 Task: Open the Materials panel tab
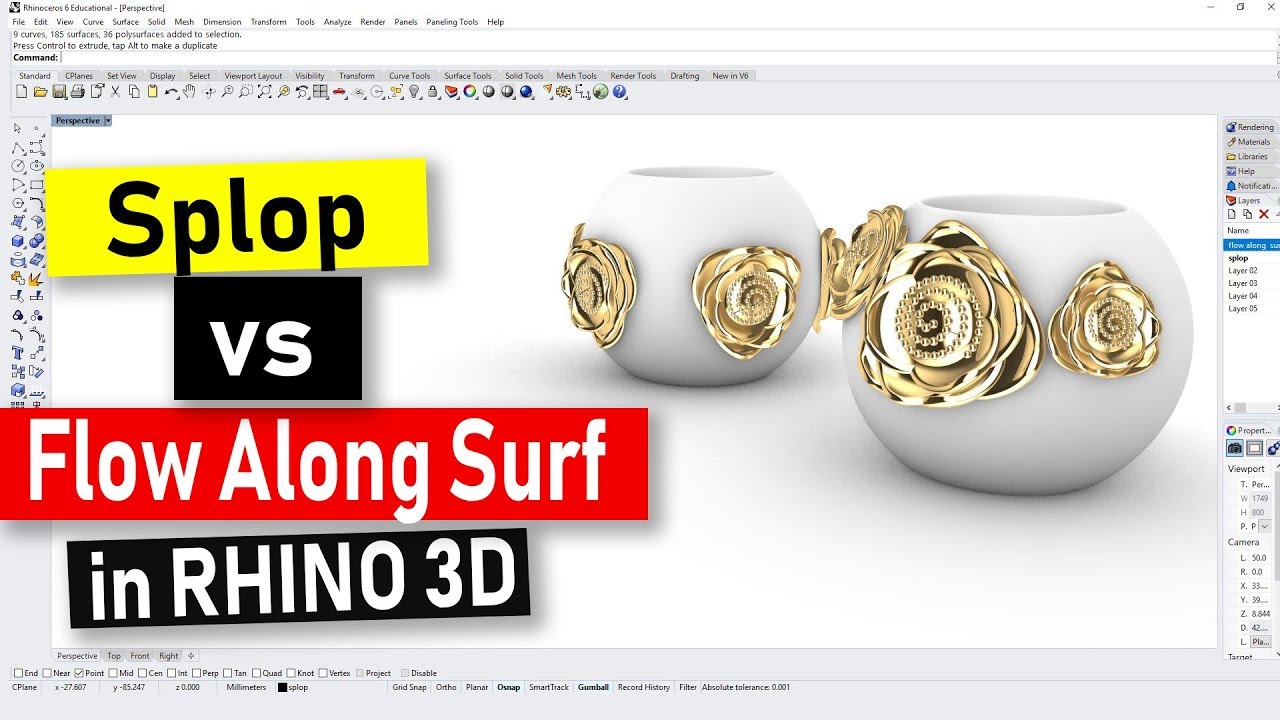coord(1250,142)
